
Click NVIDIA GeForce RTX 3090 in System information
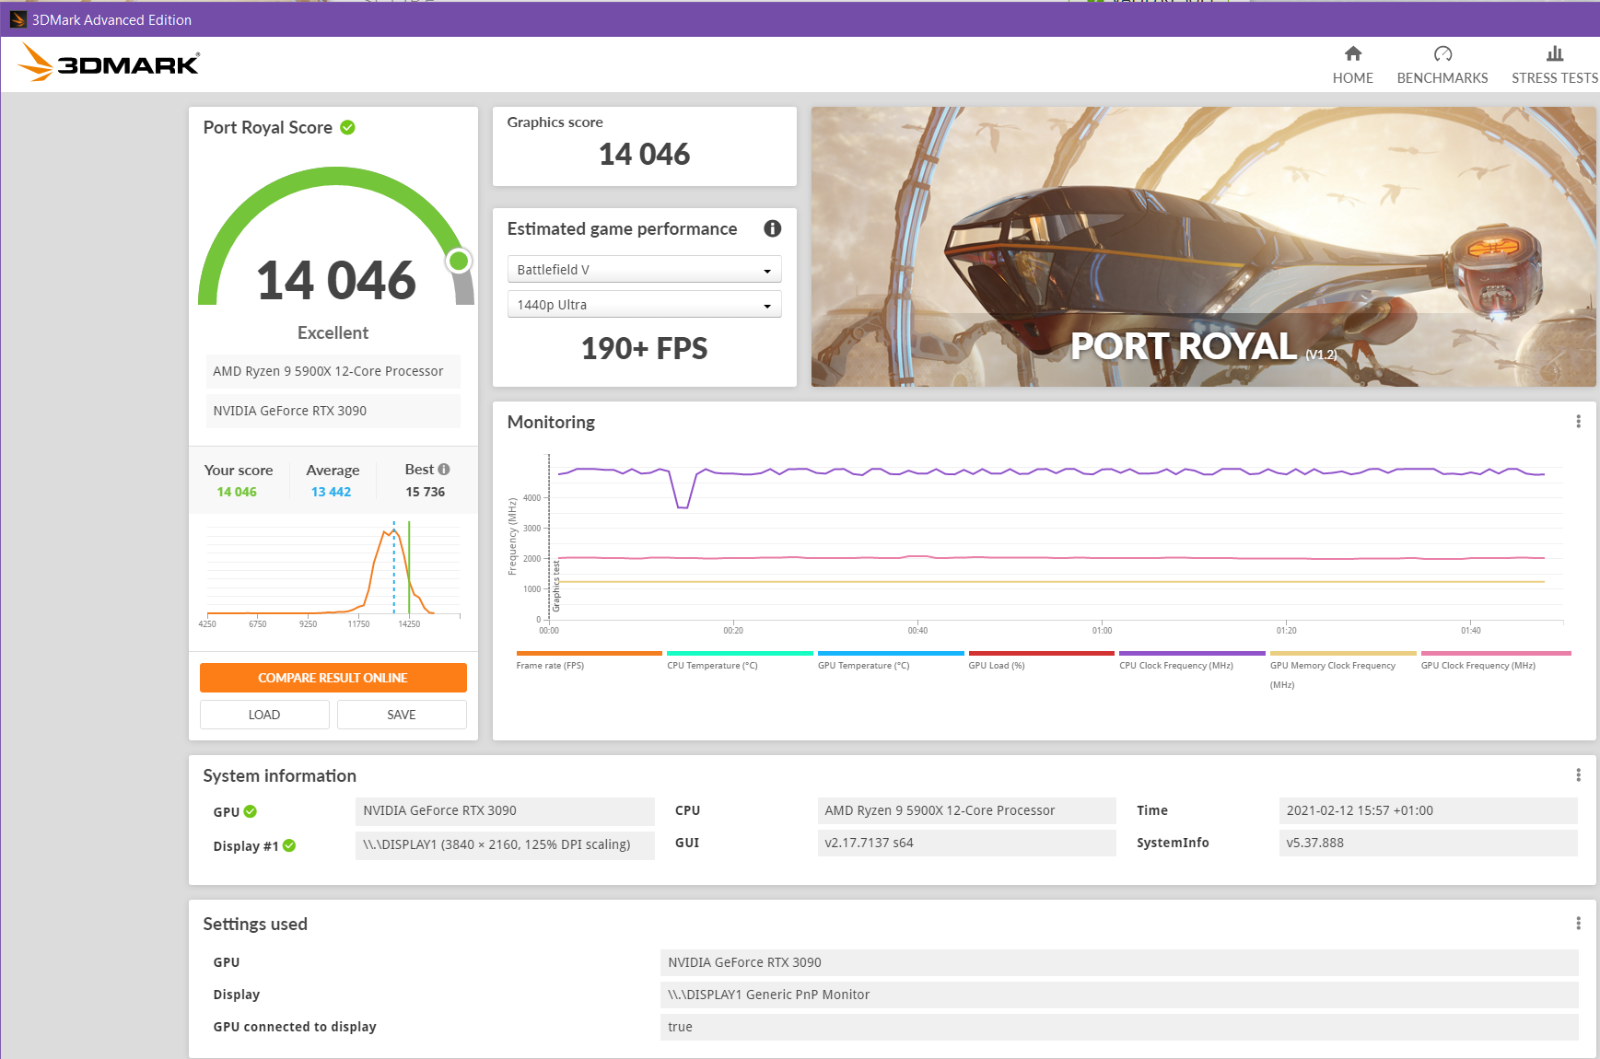tap(505, 811)
